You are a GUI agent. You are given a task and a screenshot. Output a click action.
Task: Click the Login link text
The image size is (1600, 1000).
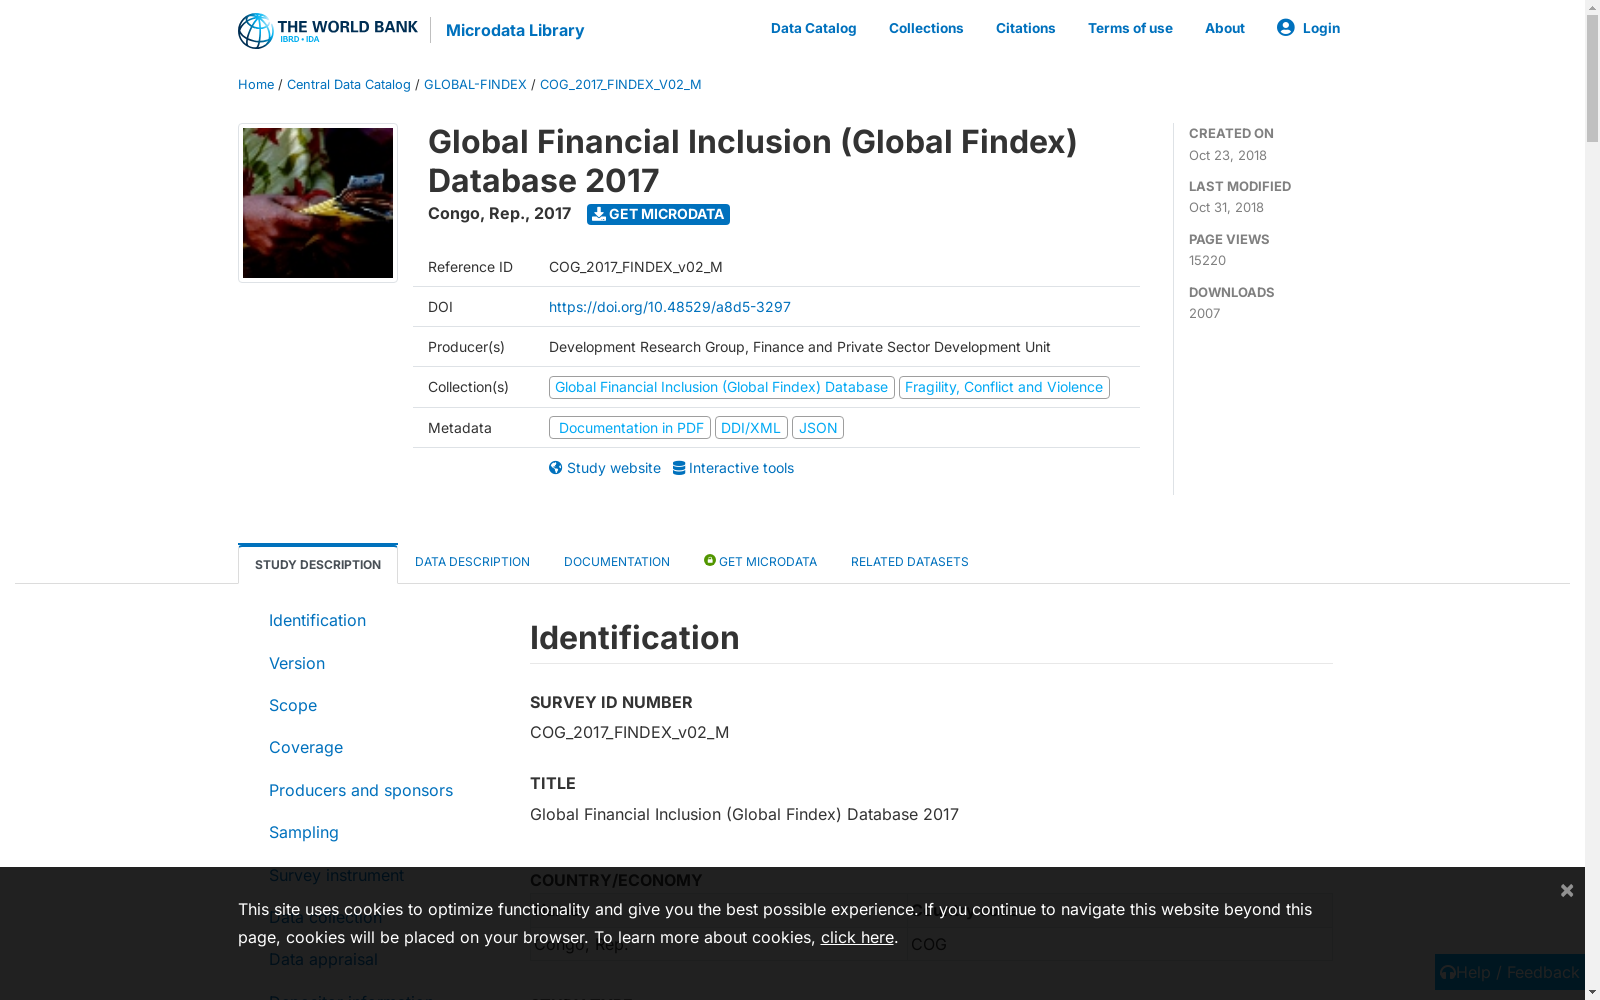pos(1321,28)
